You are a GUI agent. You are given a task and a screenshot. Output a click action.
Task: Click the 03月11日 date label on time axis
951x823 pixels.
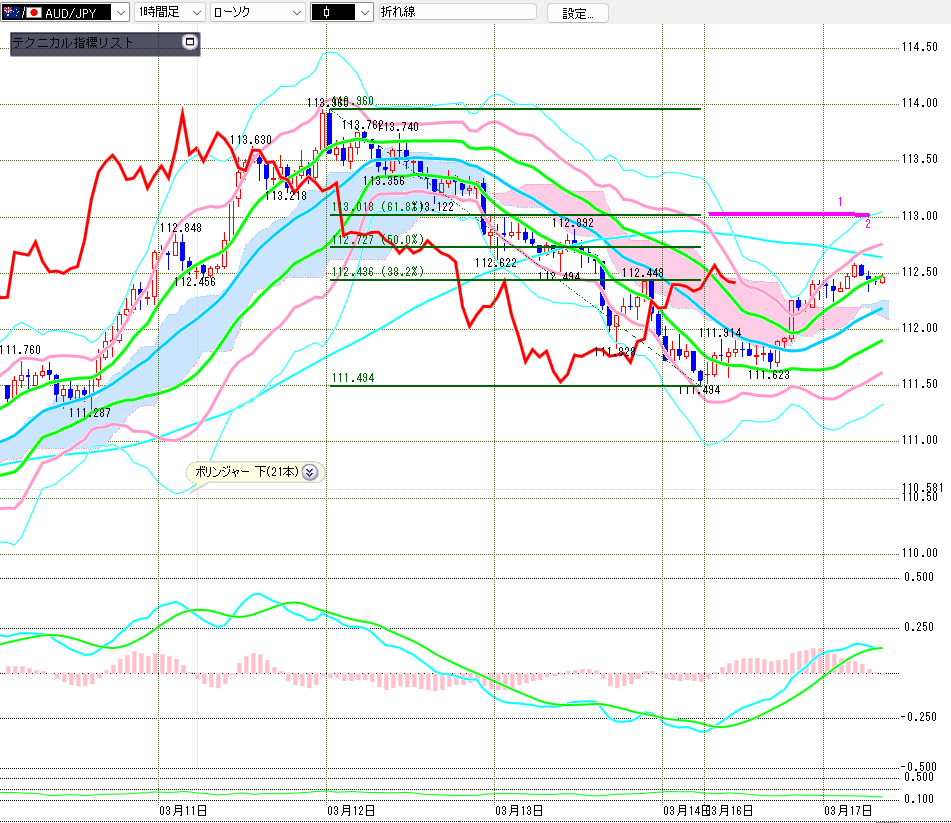(183, 809)
